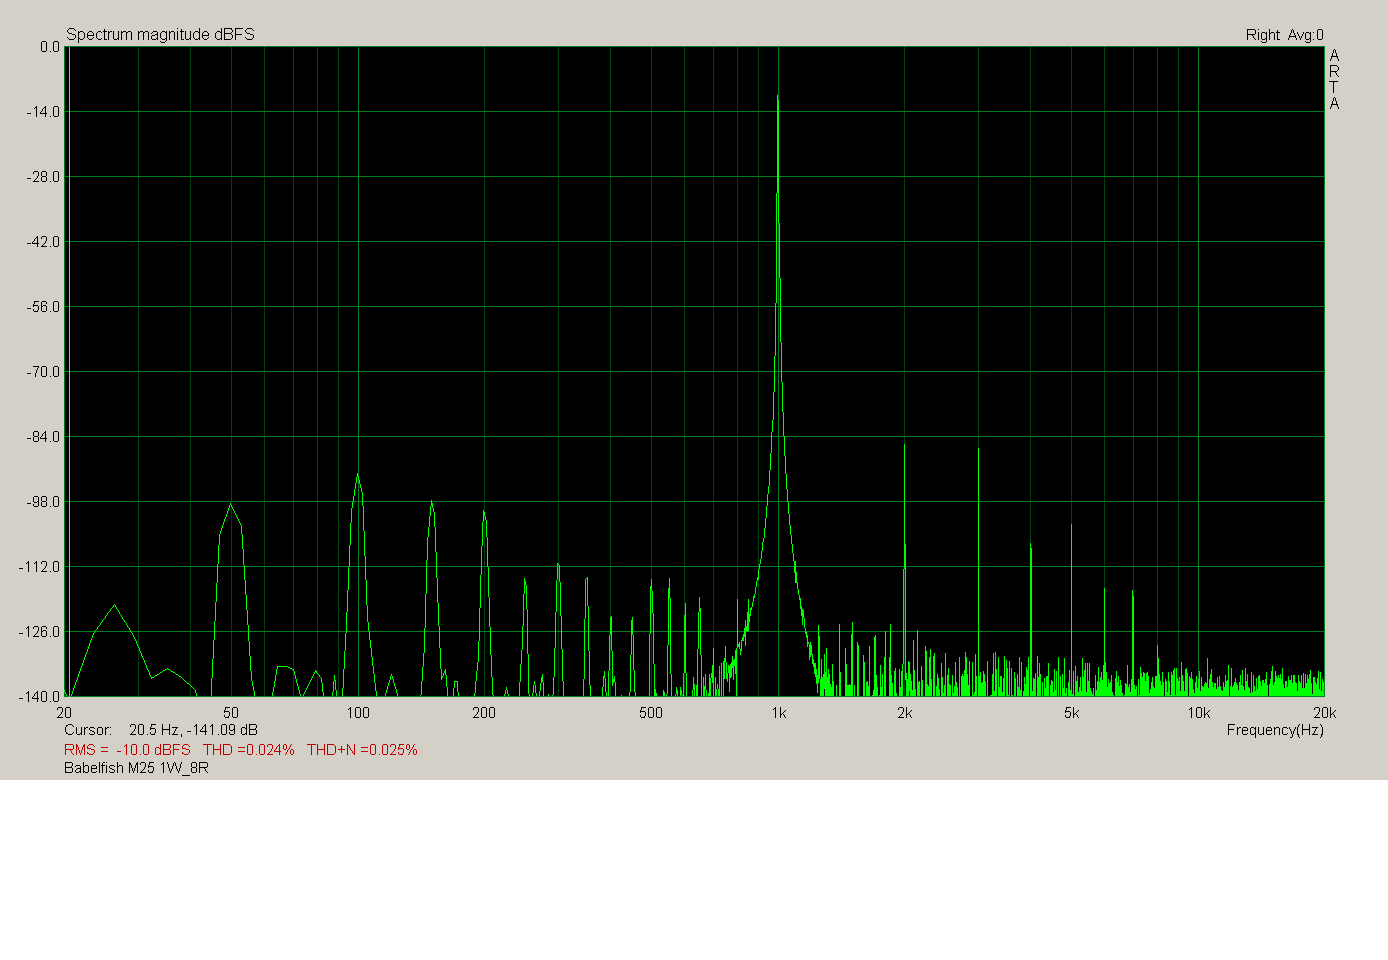Click the RMS = -10.0 dBFS readout
Image resolution: width=1388 pixels, height=960 pixels.
tap(127, 749)
